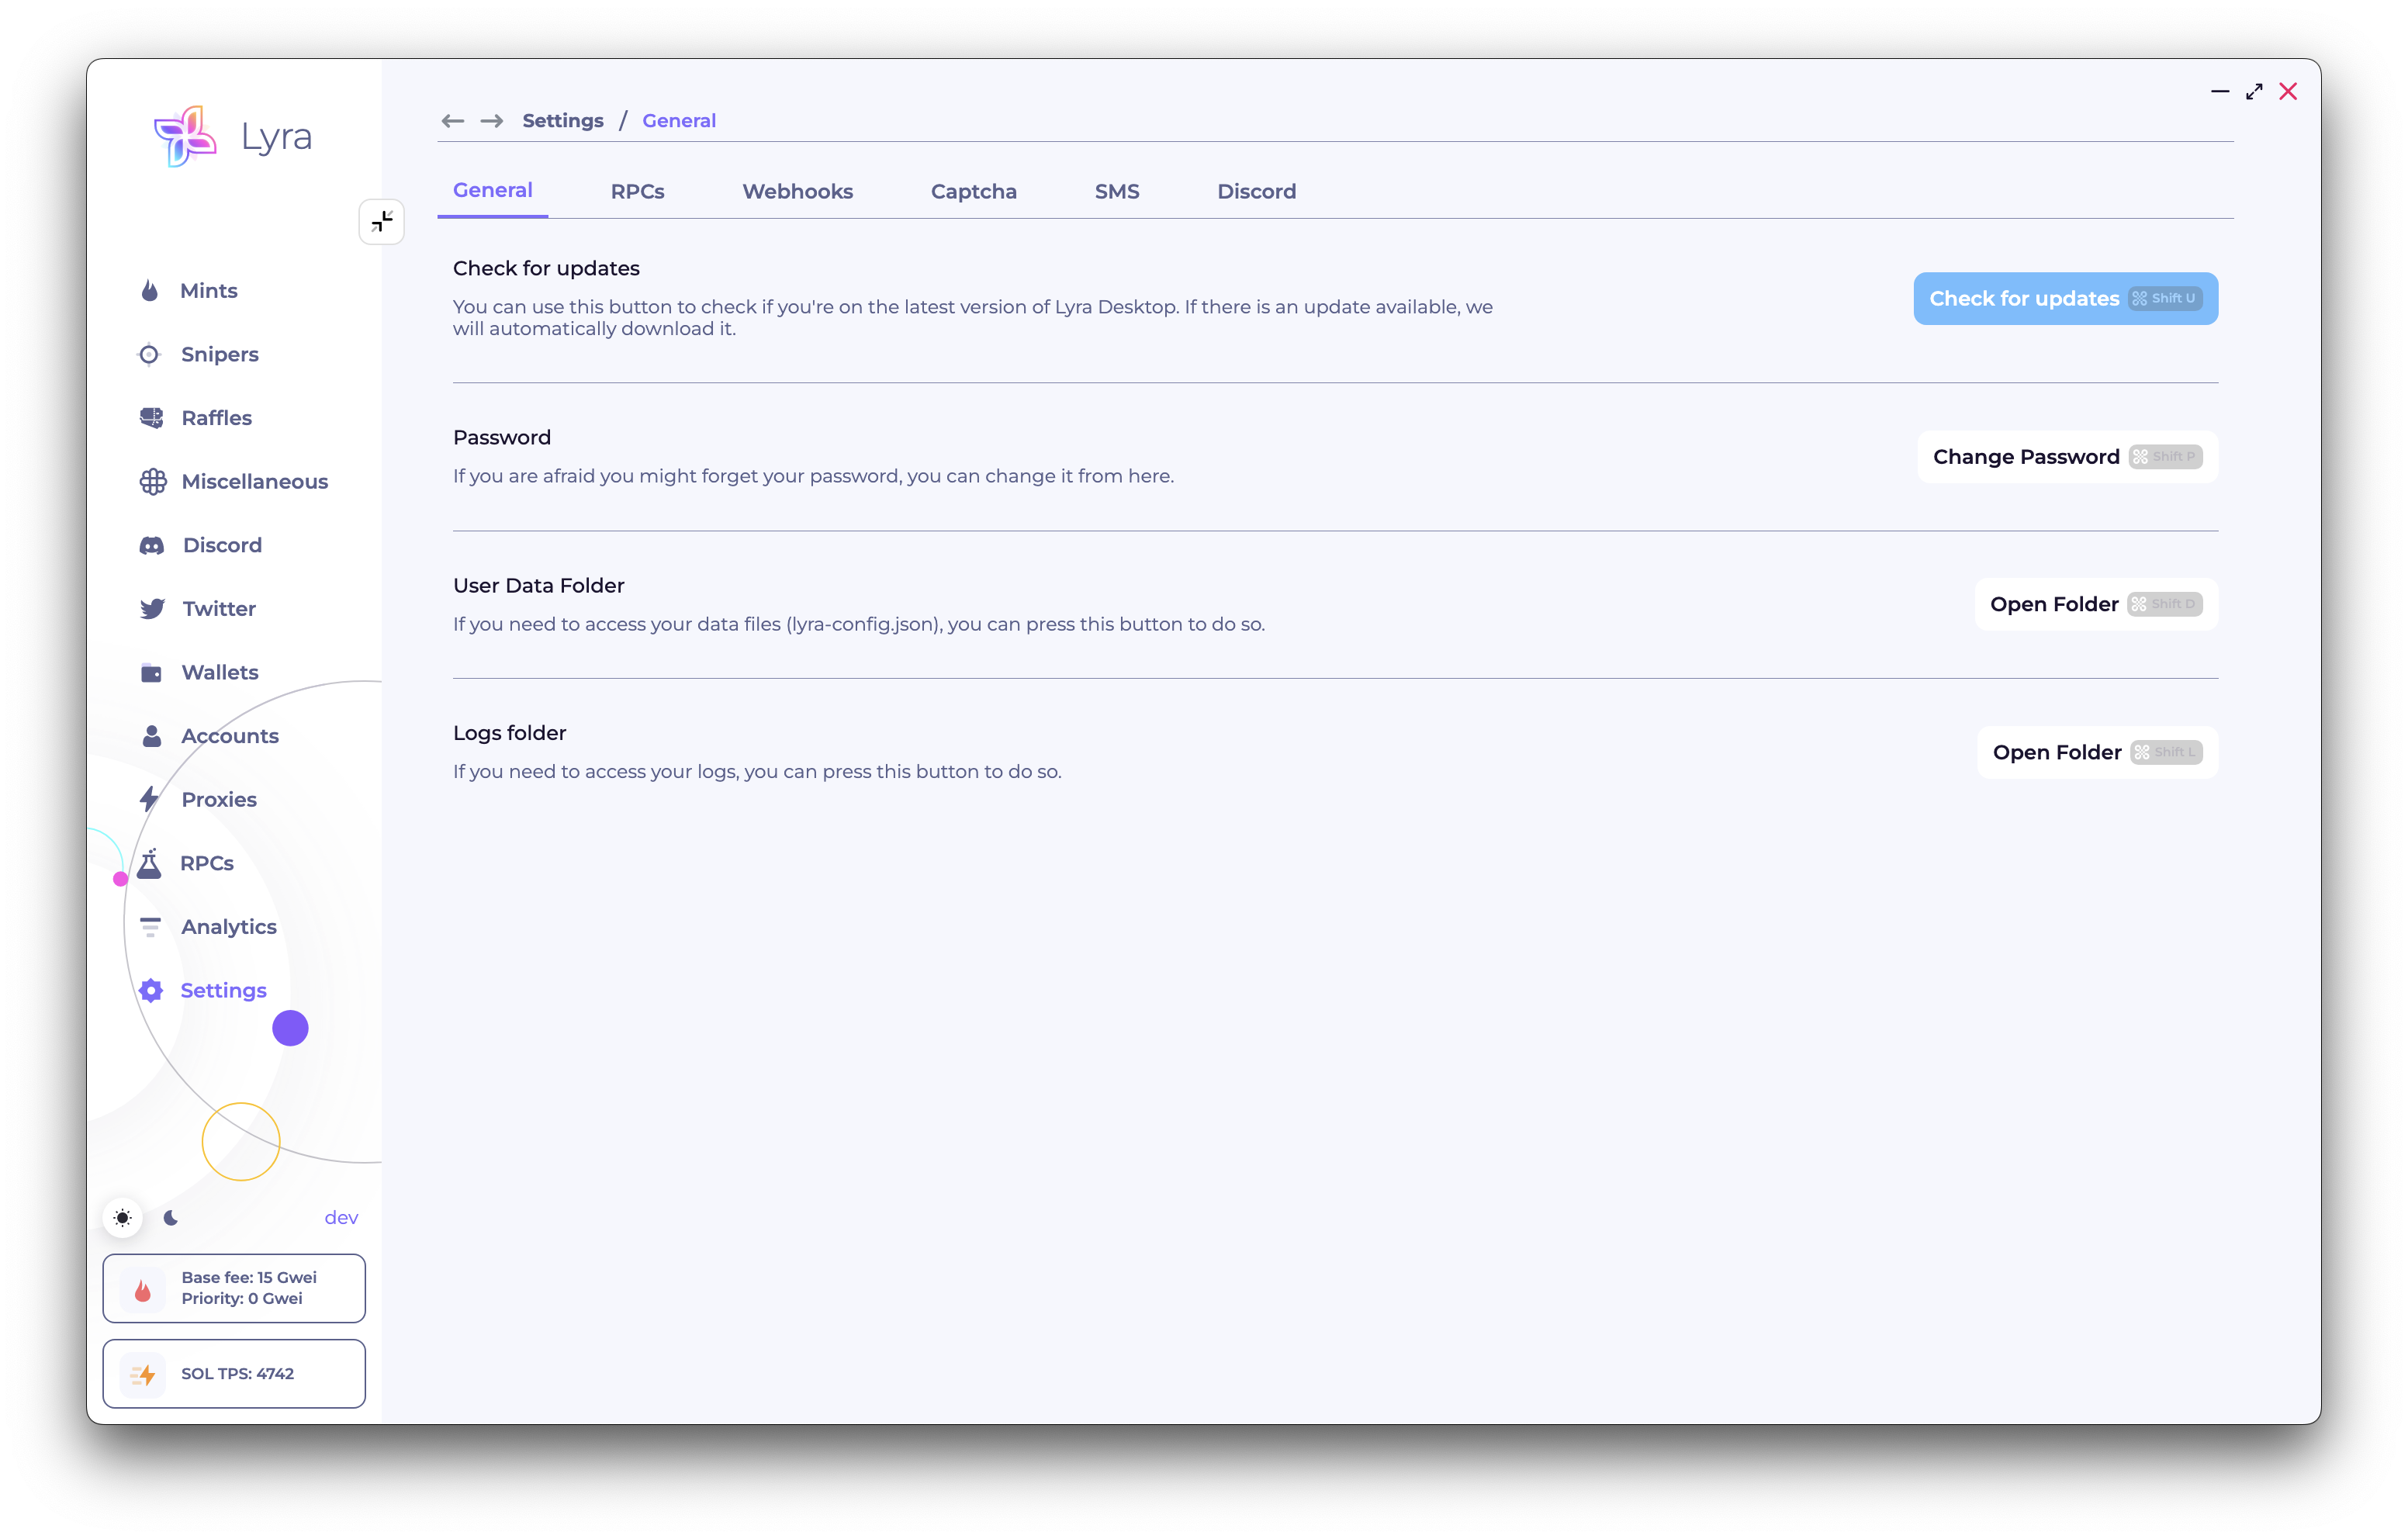Click the Proxies lightning bolt icon
2408x1539 pixels.
tap(150, 799)
